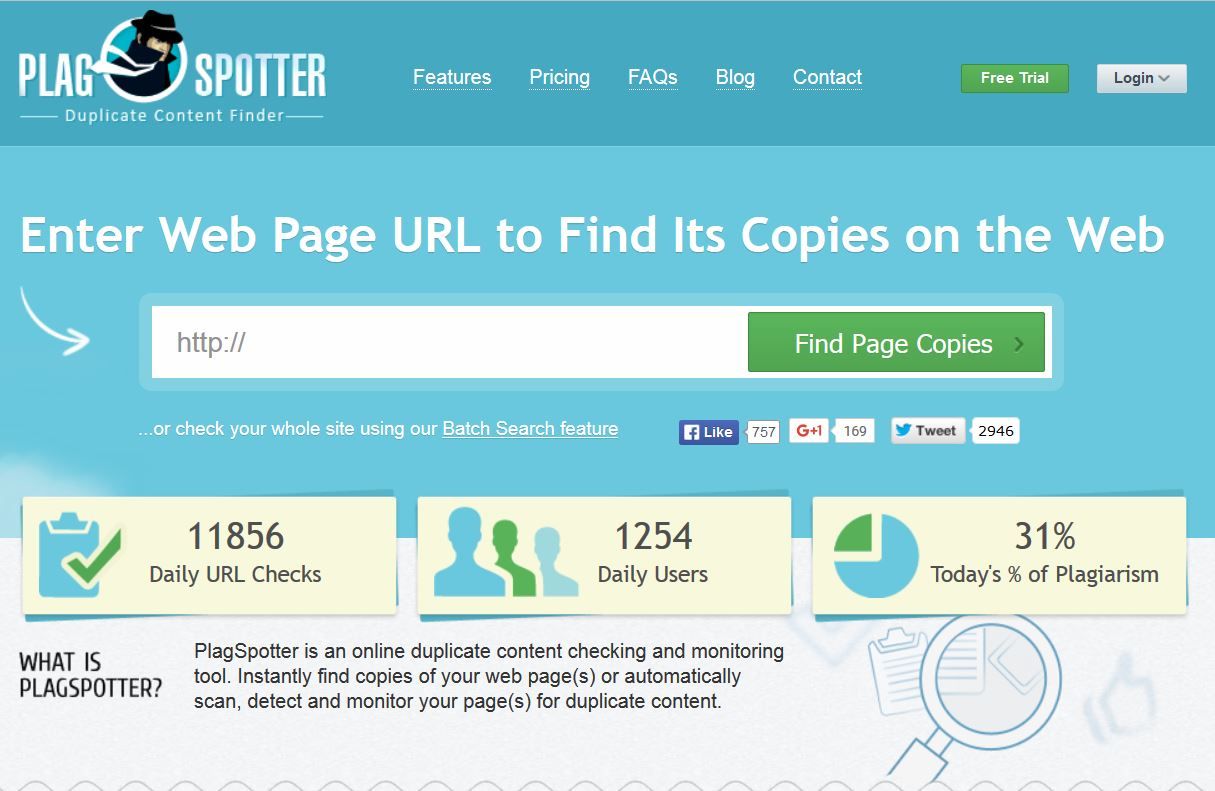Click the Duplicate Content Finder tagline
Image resolution: width=1215 pixels, height=791 pixels.
[175, 115]
